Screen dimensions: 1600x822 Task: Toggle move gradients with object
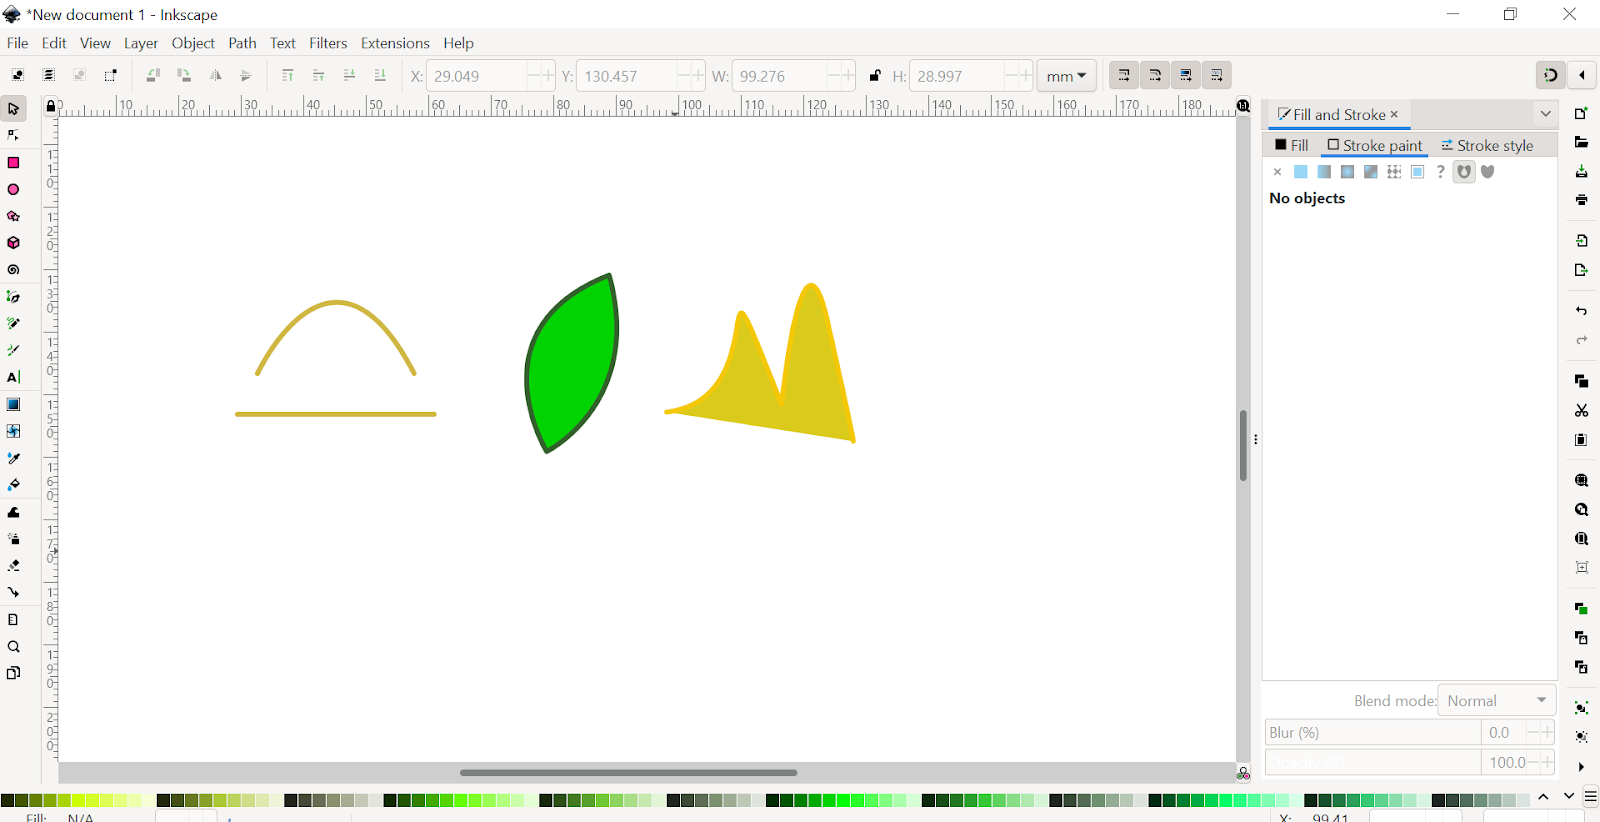click(1186, 76)
